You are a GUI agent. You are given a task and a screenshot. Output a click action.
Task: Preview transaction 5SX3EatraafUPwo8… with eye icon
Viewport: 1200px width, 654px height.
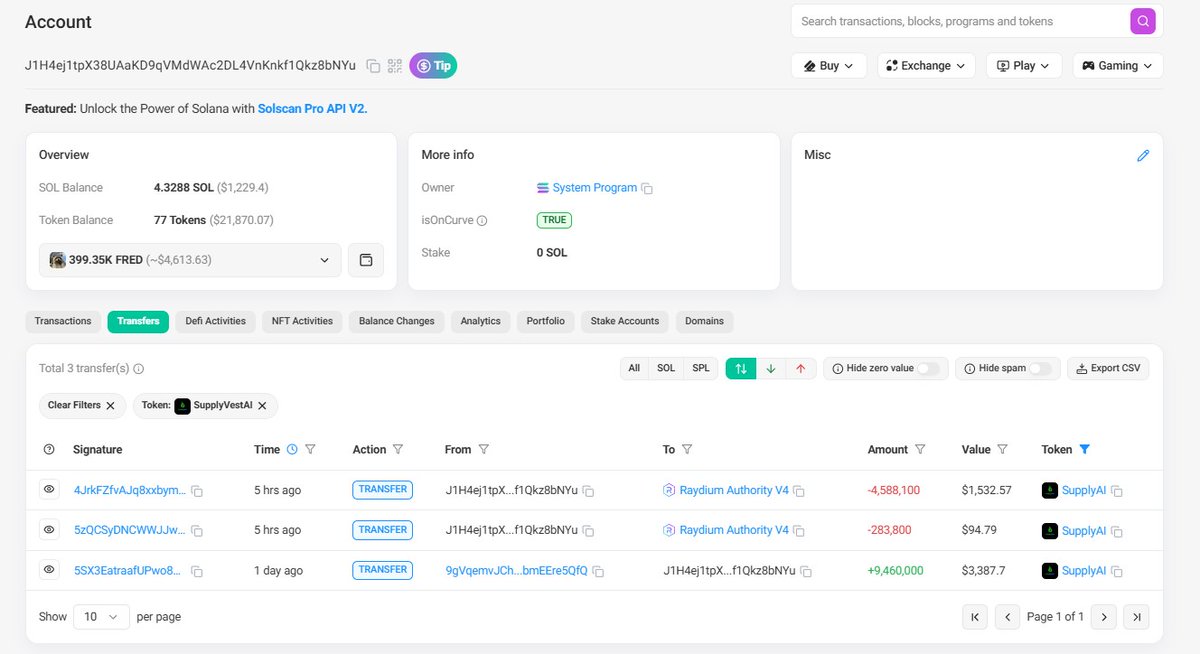(x=48, y=570)
